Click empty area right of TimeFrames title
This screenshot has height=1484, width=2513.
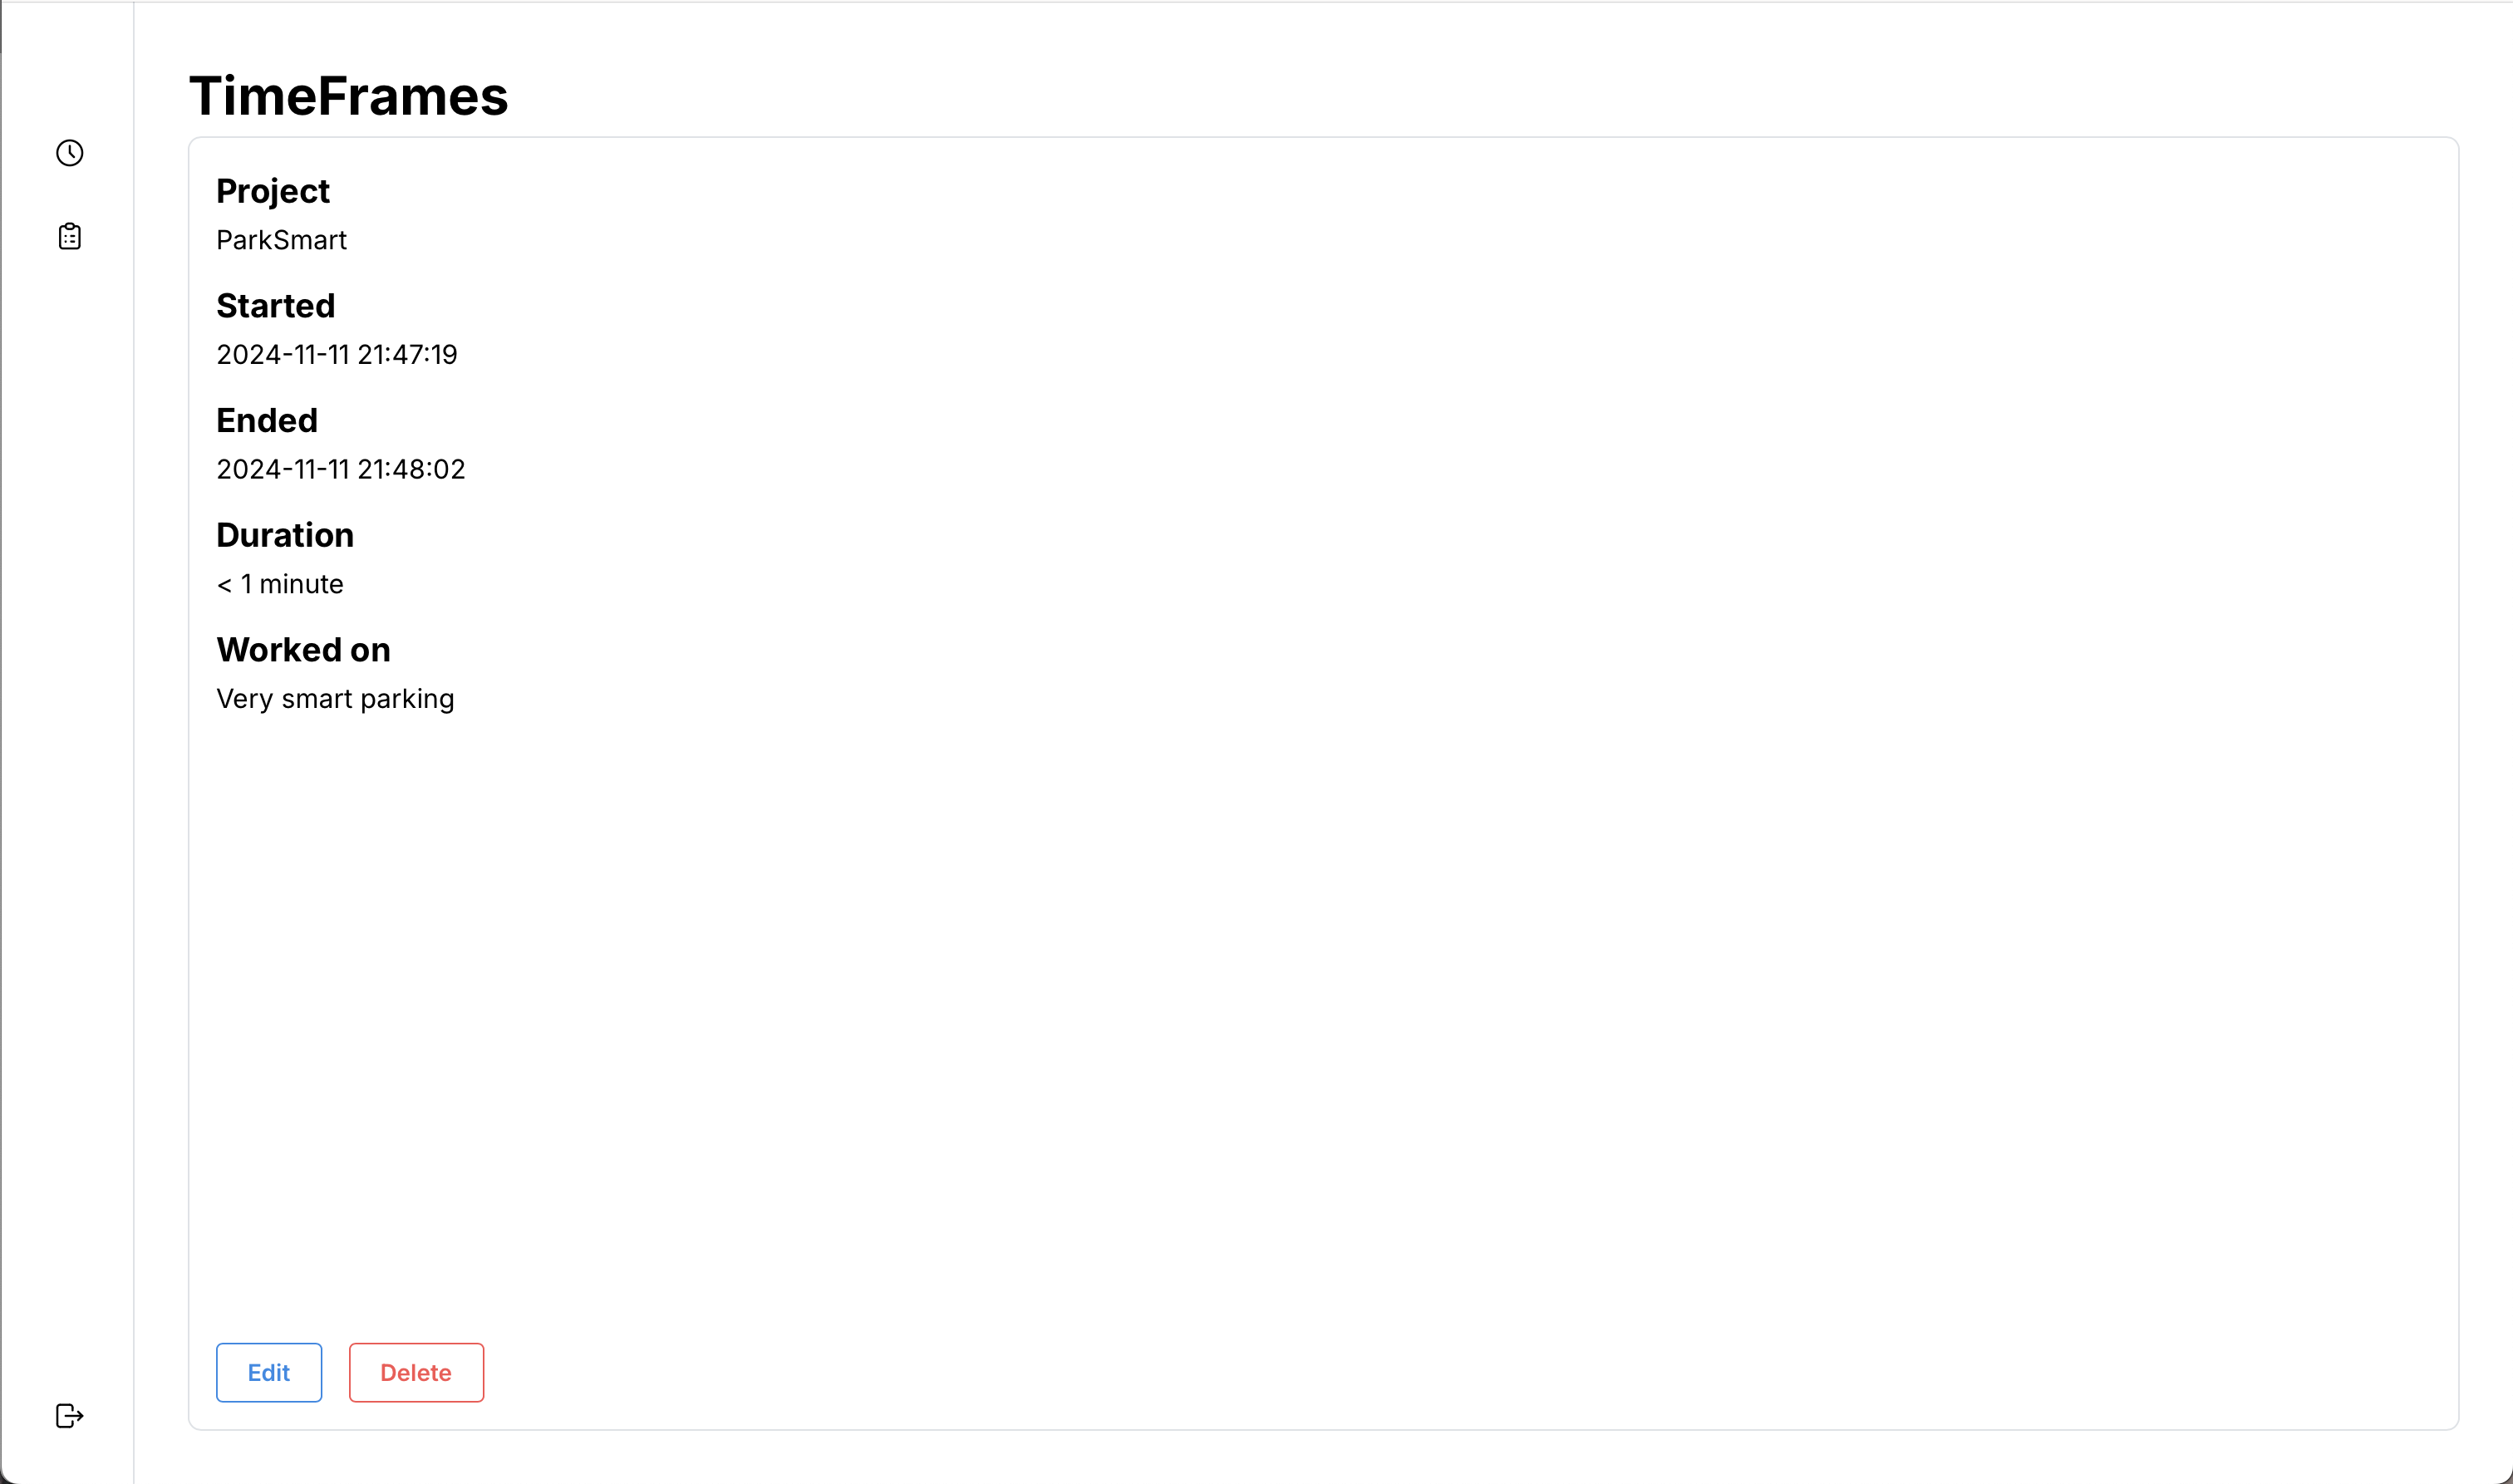(x=1480, y=96)
